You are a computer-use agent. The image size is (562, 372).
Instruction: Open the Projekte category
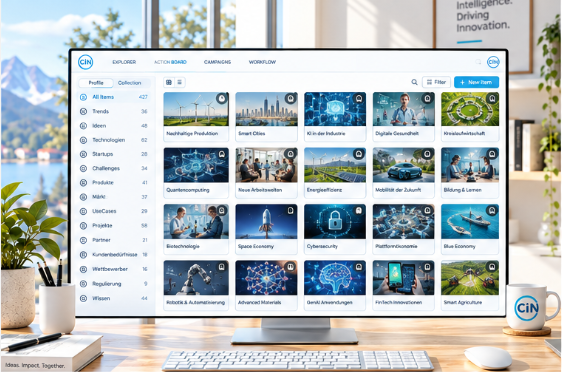(x=114, y=225)
